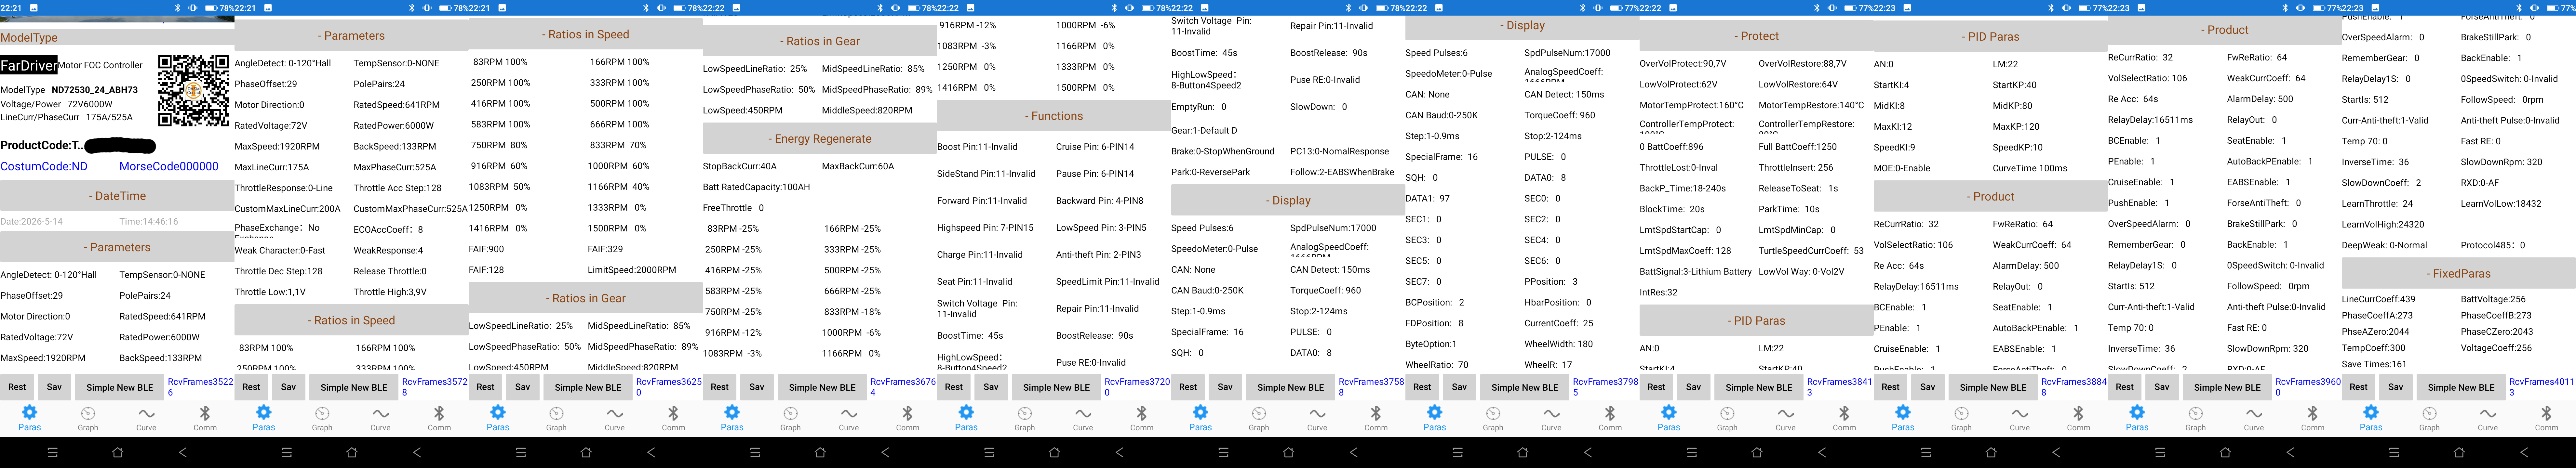The image size is (2576, 468).
Task: Tap Android home icon under the RcvFrames35226 screen
Action: click(117, 452)
